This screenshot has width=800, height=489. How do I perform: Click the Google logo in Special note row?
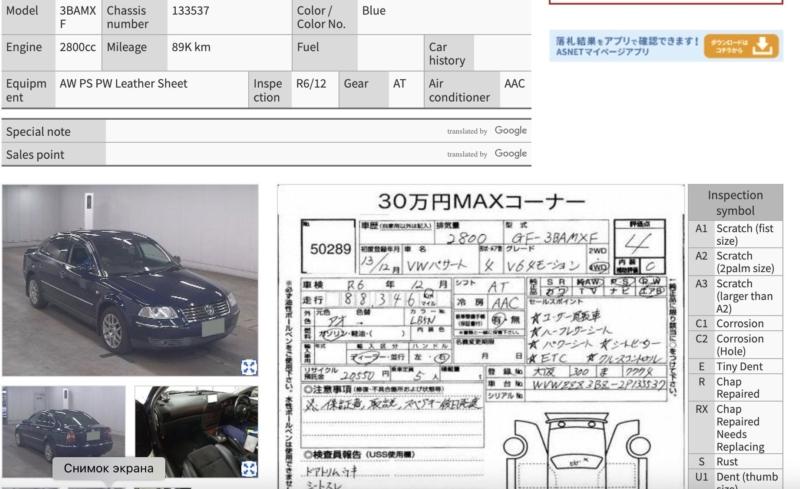coord(510,131)
